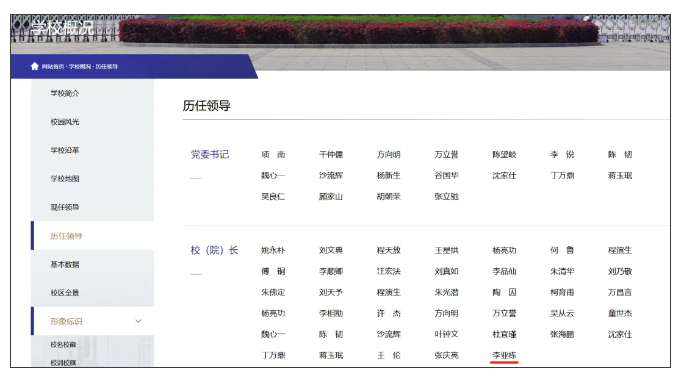This screenshot has height=377, width=681.
Task: Click the home icon in breadcrumb
Action: click(35, 66)
